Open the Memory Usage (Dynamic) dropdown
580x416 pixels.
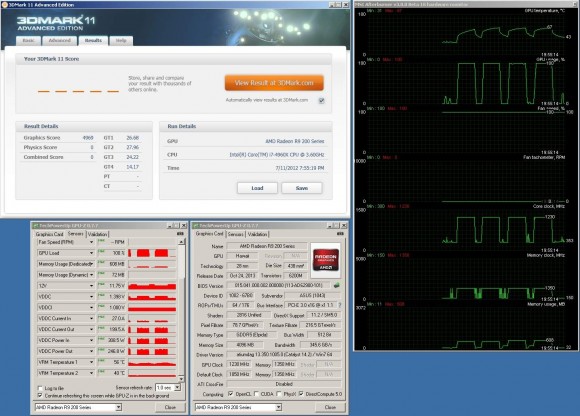point(91,275)
